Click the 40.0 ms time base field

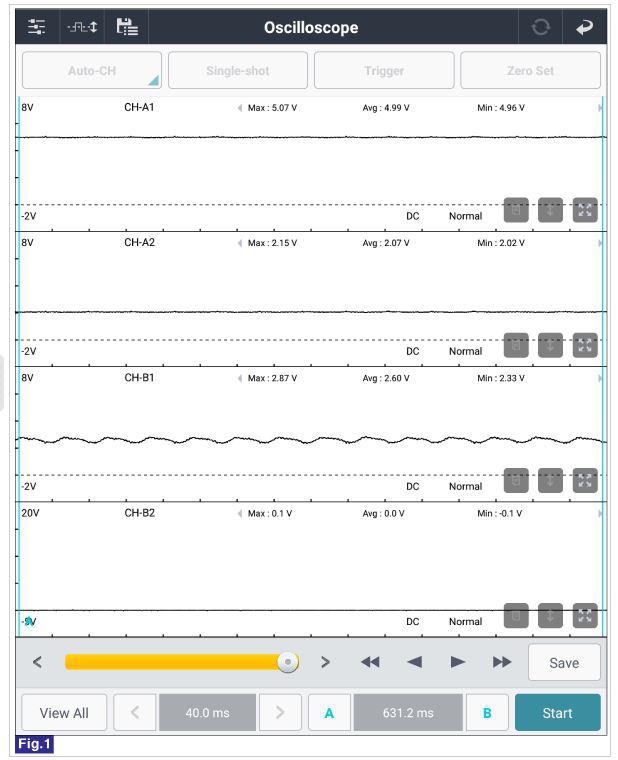[x=207, y=713]
